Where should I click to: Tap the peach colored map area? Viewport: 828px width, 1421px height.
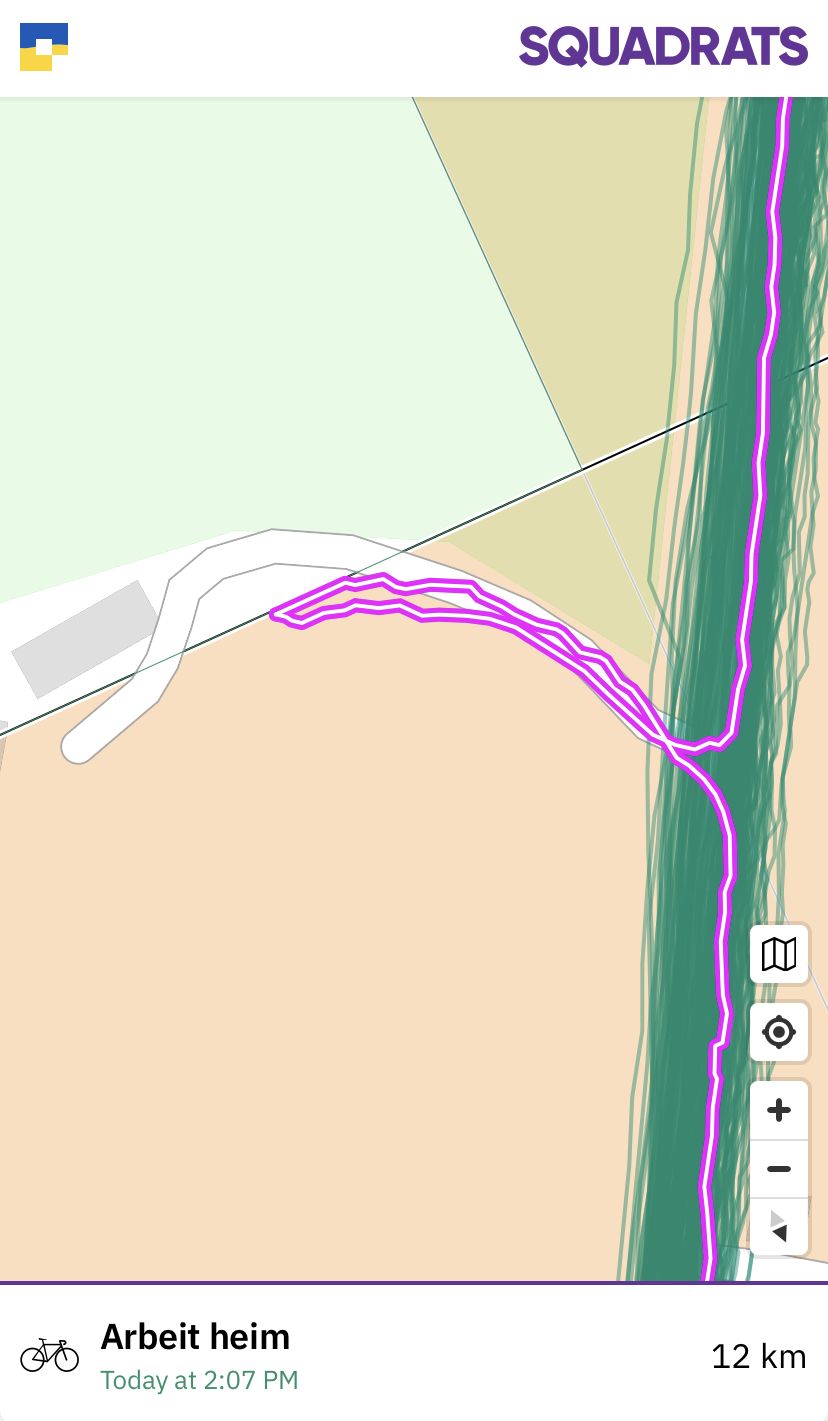pyautogui.click(x=330, y=950)
